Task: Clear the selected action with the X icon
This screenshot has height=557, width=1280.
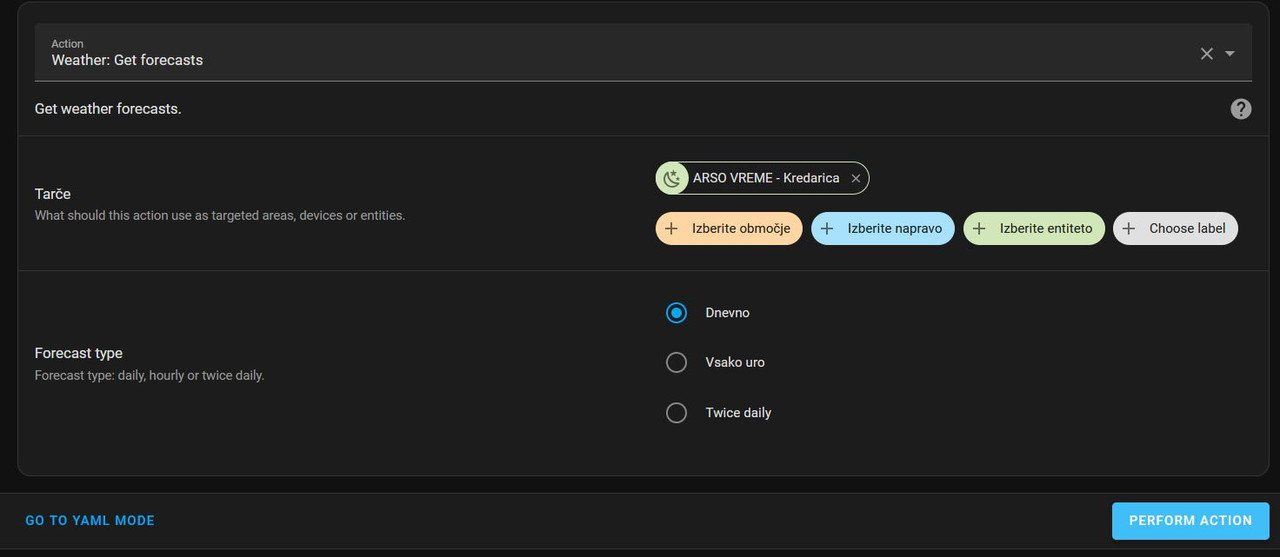Action: (1207, 54)
